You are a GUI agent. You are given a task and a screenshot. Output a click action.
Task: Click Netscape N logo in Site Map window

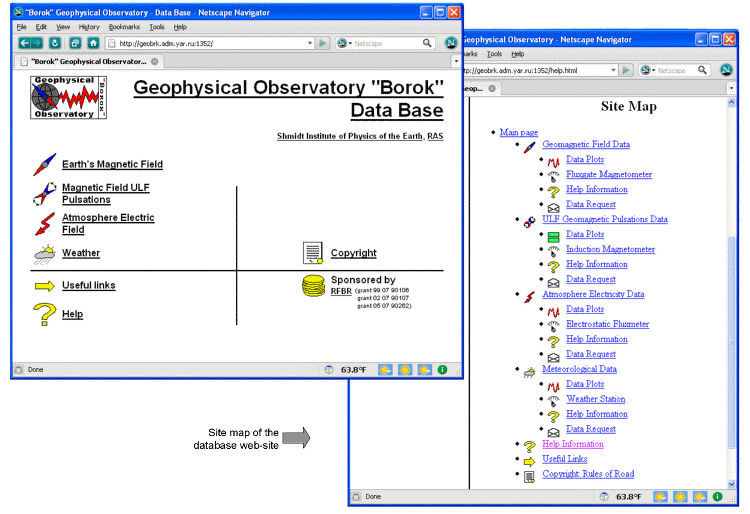726,70
